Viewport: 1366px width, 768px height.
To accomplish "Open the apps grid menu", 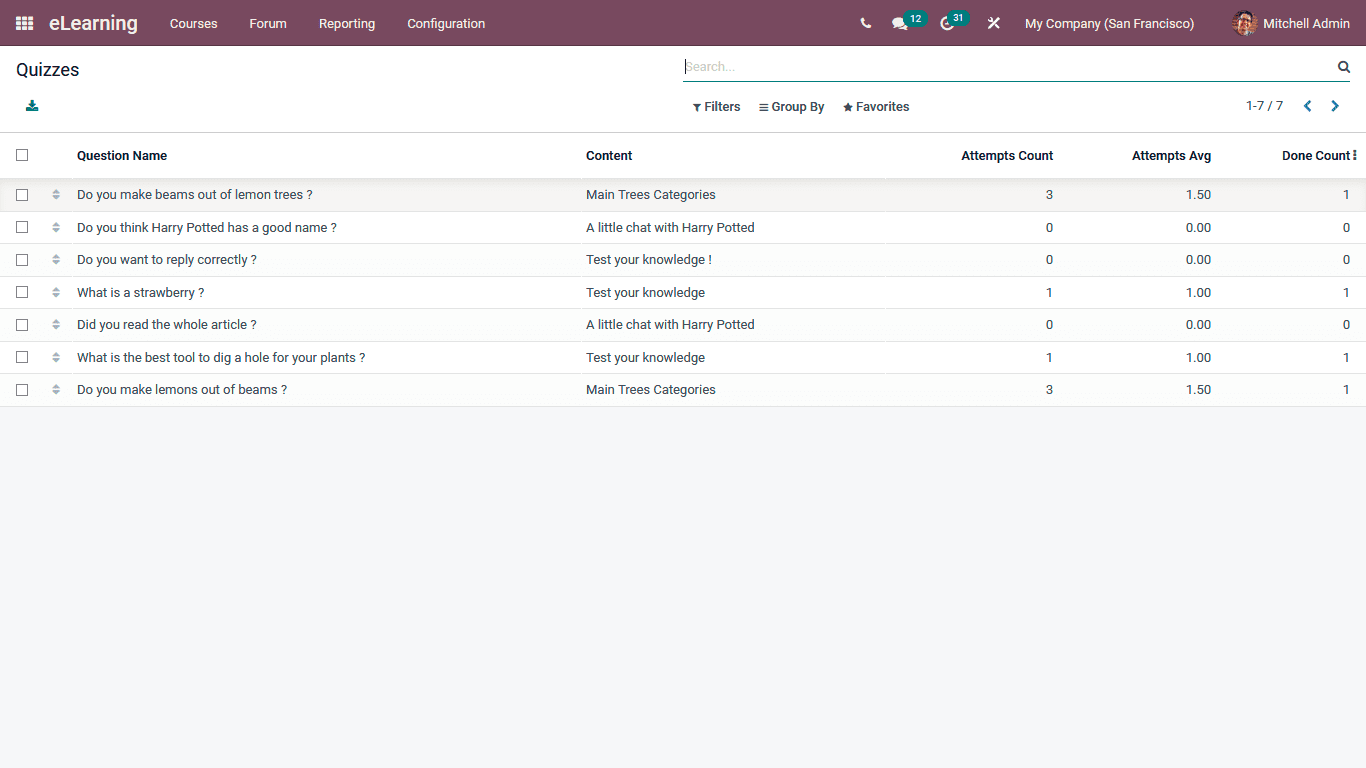I will coord(22,23).
